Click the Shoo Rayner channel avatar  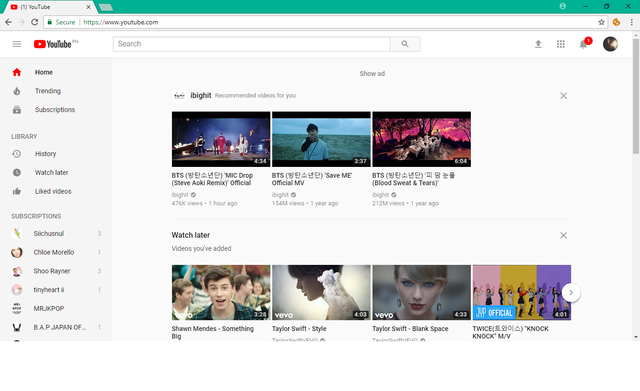tap(17, 271)
